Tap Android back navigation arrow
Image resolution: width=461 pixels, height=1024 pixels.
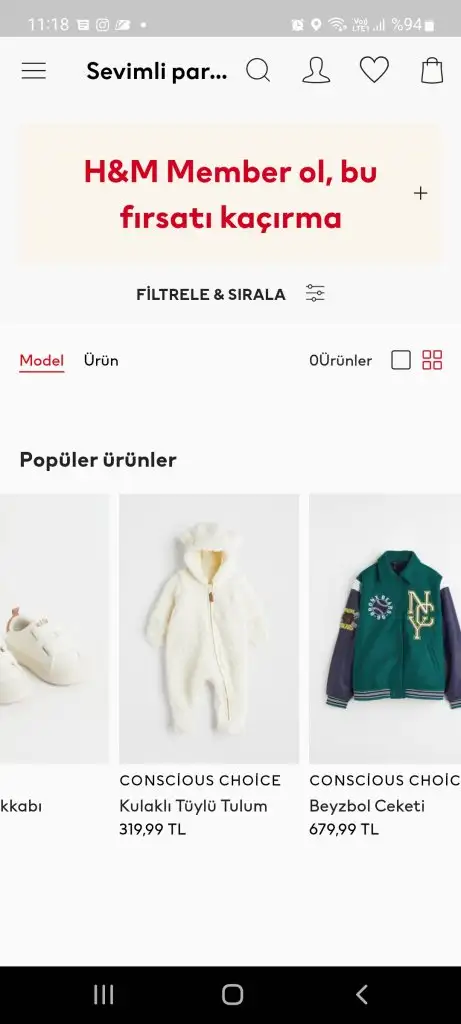(361, 995)
